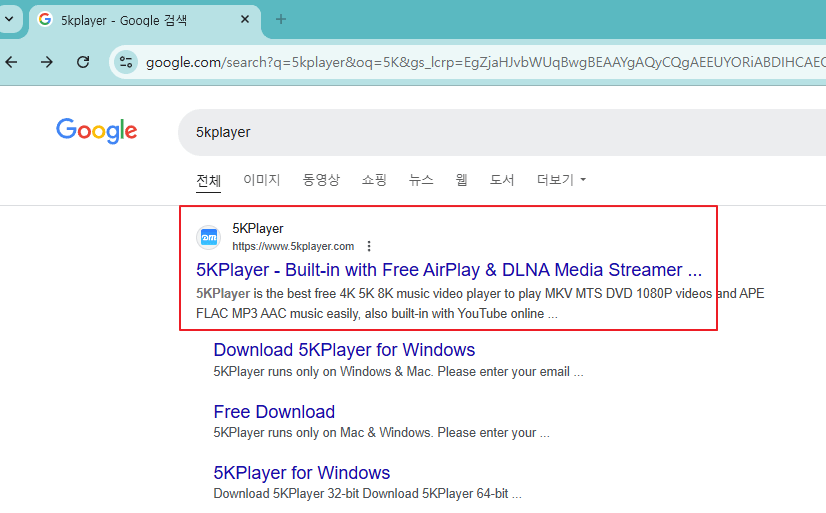Switch to the 웹 tab
The height and width of the screenshot is (513, 826).
point(461,180)
